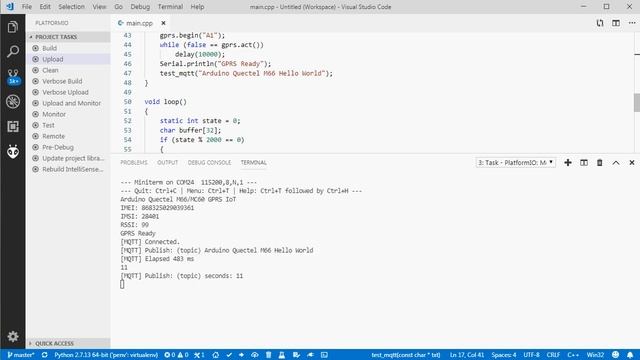Open the File menu
Viewport: 640px width, 360px height.
[x=27, y=7]
